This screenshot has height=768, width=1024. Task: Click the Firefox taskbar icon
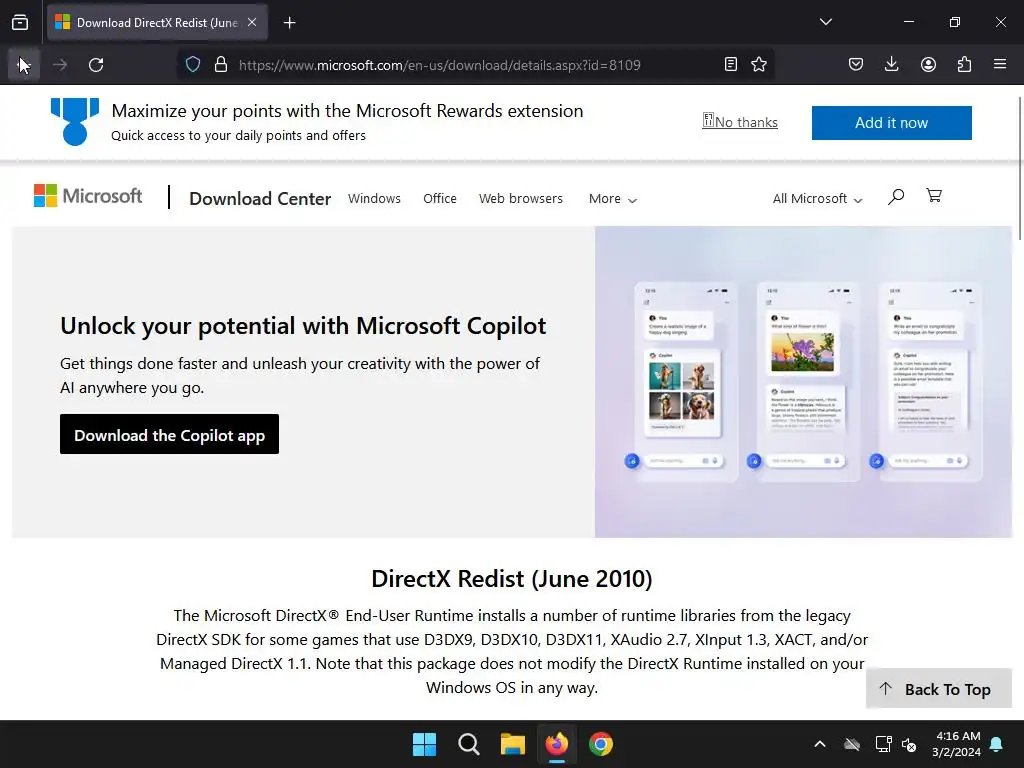[x=556, y=744]
